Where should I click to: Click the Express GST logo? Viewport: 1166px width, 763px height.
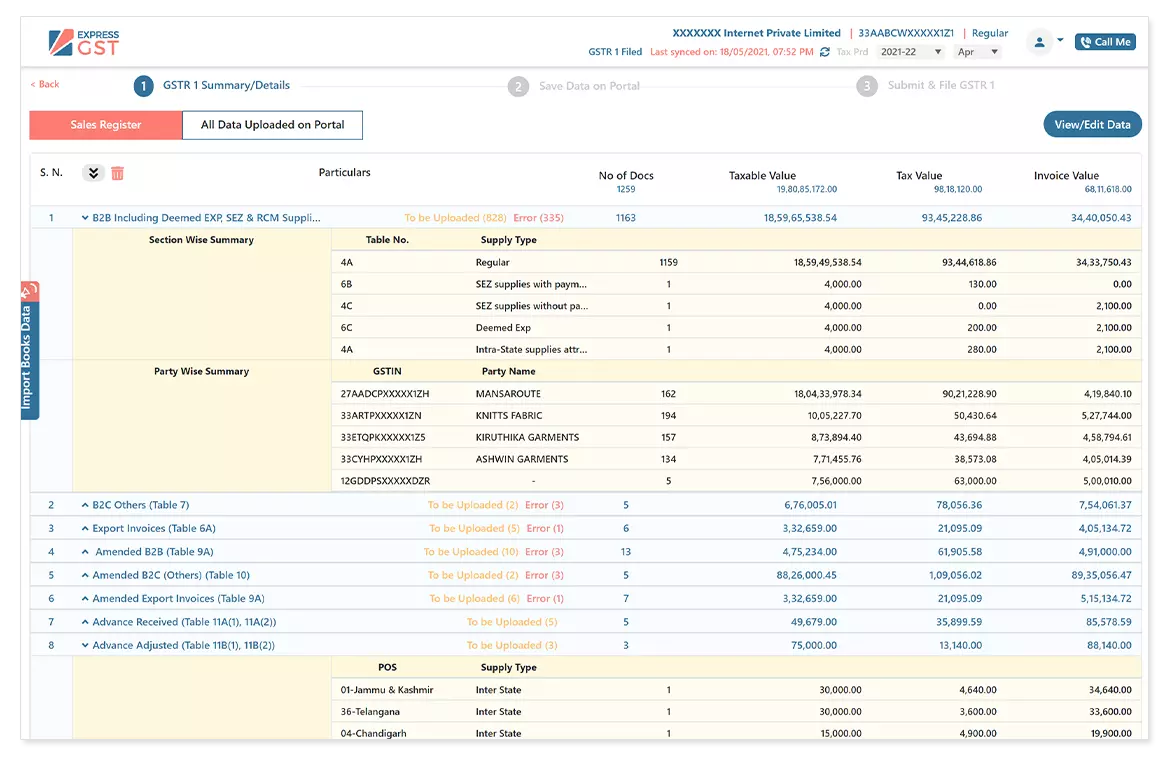point(84,43)
